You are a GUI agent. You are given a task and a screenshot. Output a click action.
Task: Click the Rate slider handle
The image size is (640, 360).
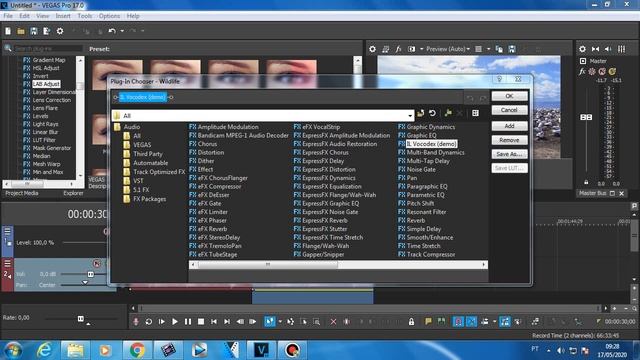pyautogui.click(x=81, y=318)
